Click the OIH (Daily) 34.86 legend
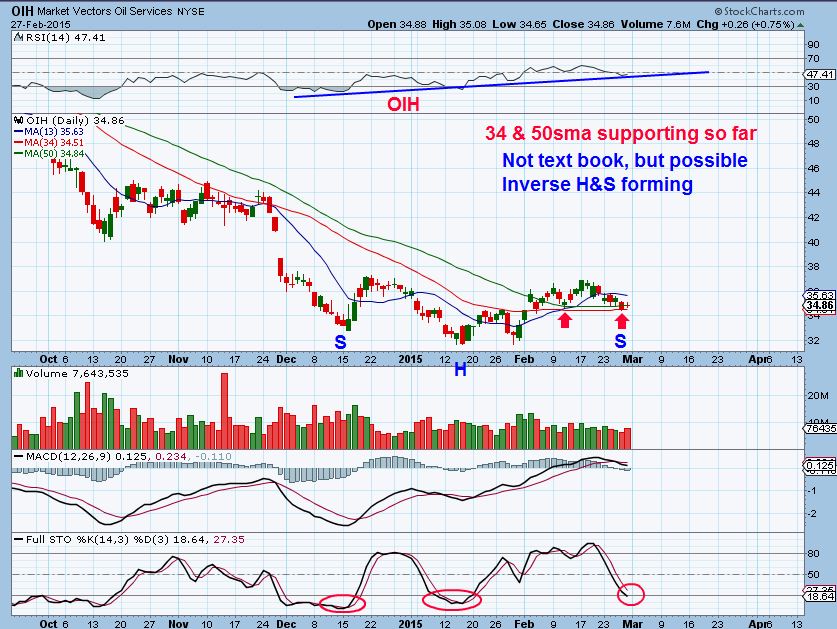Screen dimensions: 837x629 coord(75,121)
